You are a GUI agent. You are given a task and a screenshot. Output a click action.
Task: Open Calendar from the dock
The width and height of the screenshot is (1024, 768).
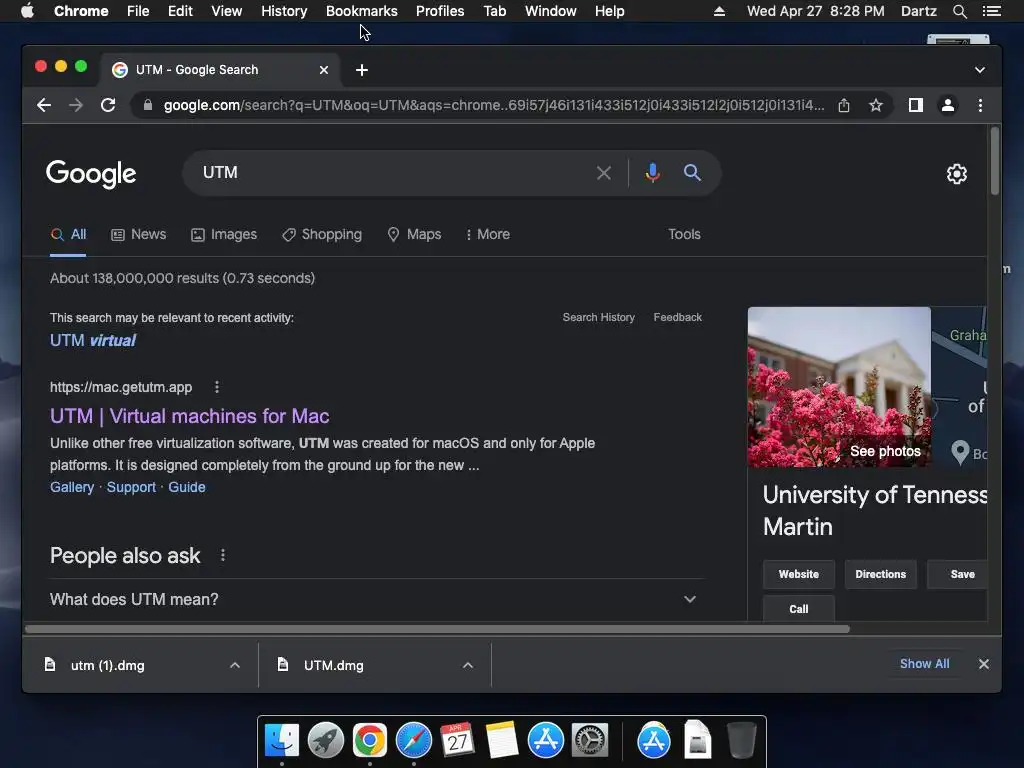pos(457,741)
